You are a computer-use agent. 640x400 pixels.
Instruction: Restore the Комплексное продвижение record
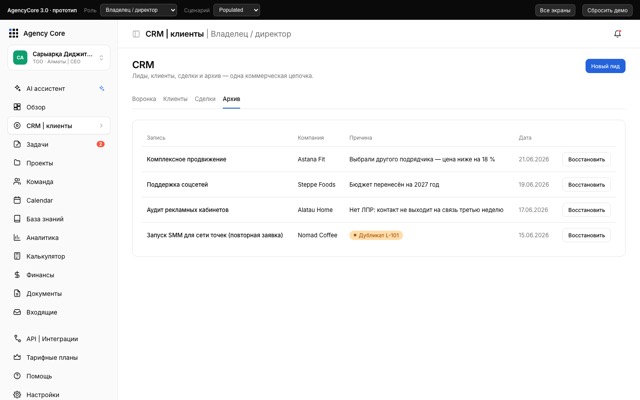click(587, 159)
